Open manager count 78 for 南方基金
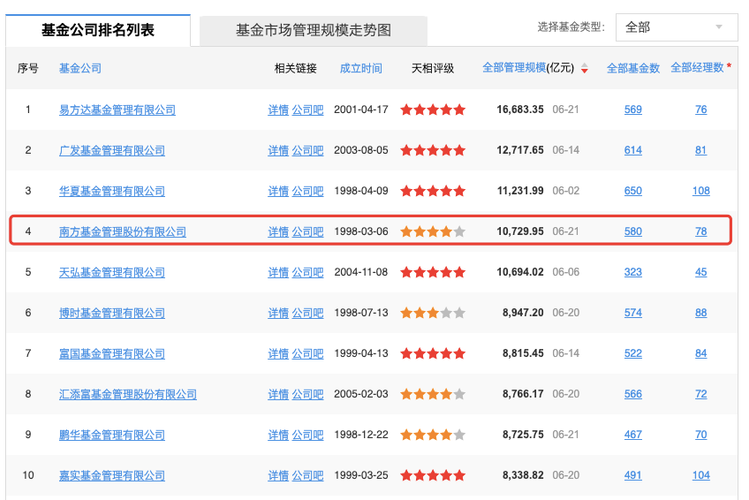This screenshot has width=749, height=500. [x=701, y=231]
